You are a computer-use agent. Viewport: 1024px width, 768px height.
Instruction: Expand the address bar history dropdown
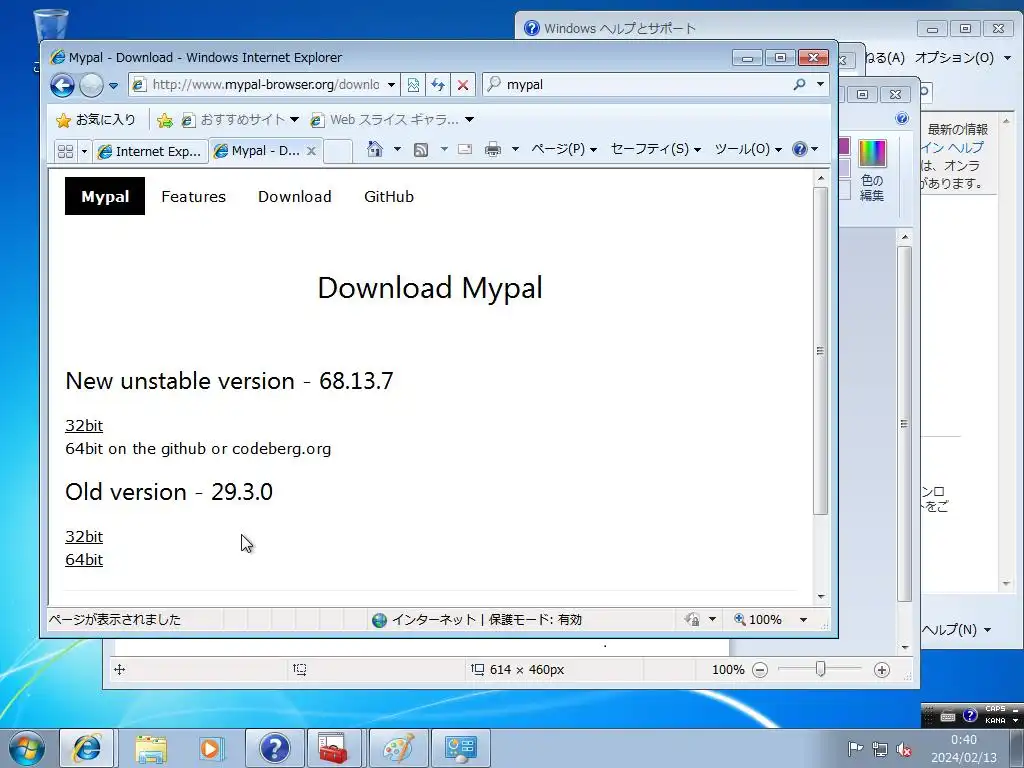tap(391, 85)
